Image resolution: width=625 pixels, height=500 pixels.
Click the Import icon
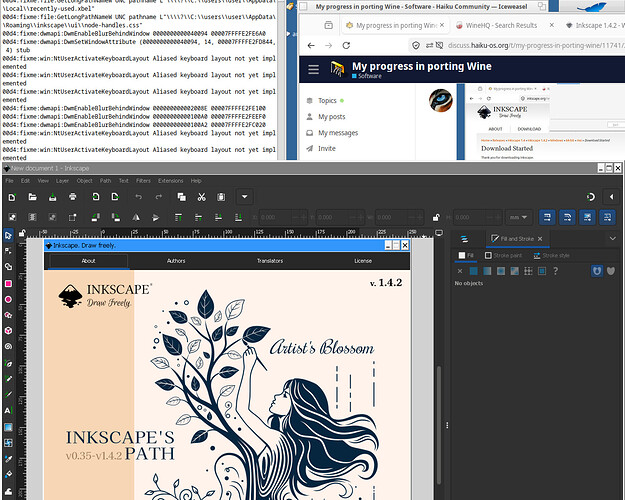click(x=95, y=197)
